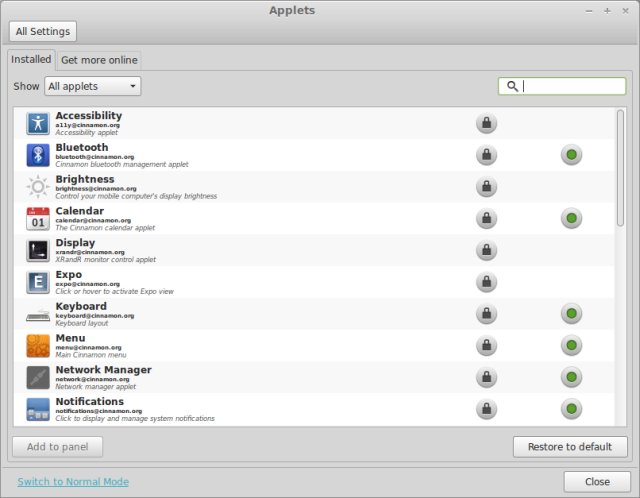The width and height of the screenshot is (640, 498).
Task: Click 'Click or hover to activate Expo view'
Action: (x=114, y=291)
